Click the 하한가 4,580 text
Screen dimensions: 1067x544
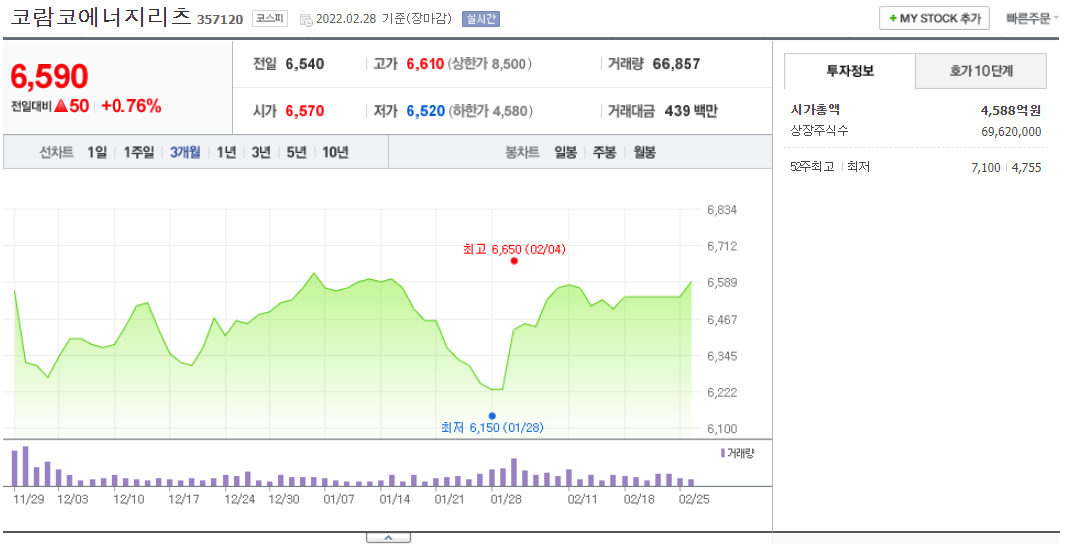coord(490,111)
